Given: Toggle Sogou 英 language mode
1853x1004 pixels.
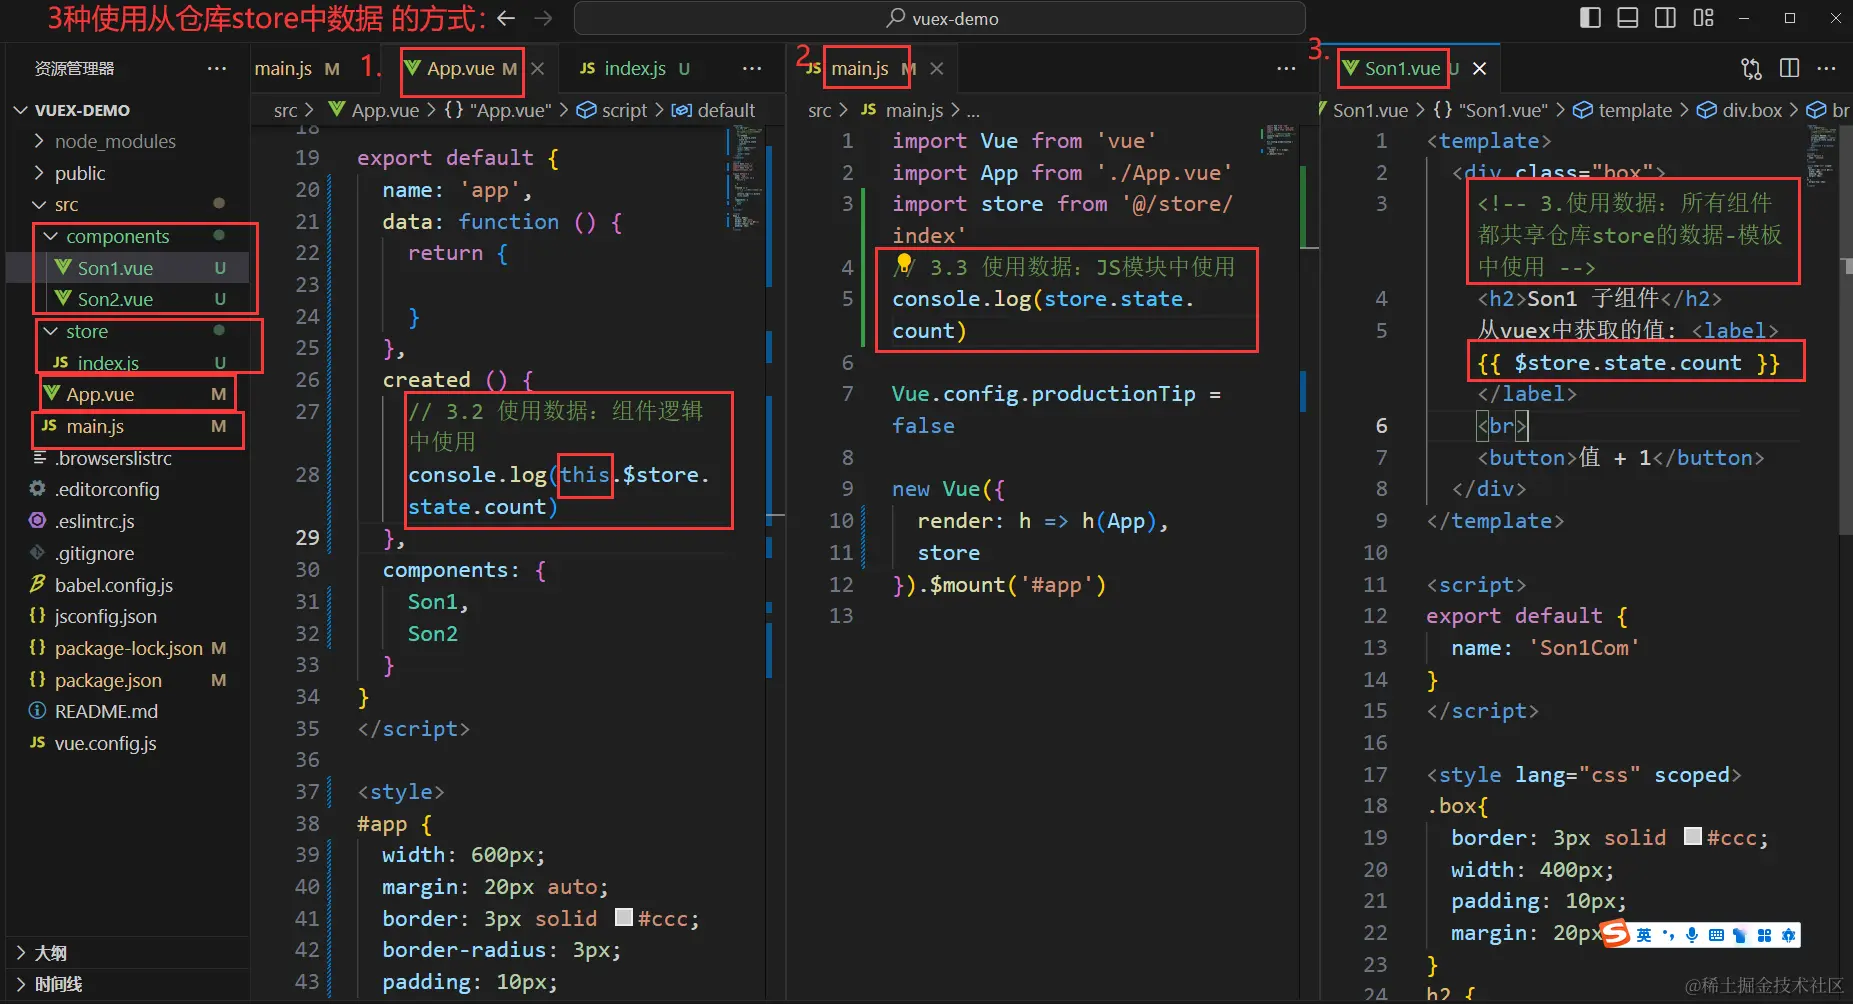Looking at the screenshot, I should [1644, 936].
